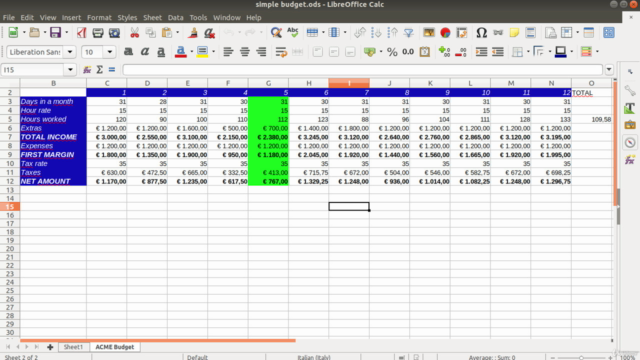Viewport: 640px width, 360px height.
Task: Align text right
Action: click(x=261, y=52)
